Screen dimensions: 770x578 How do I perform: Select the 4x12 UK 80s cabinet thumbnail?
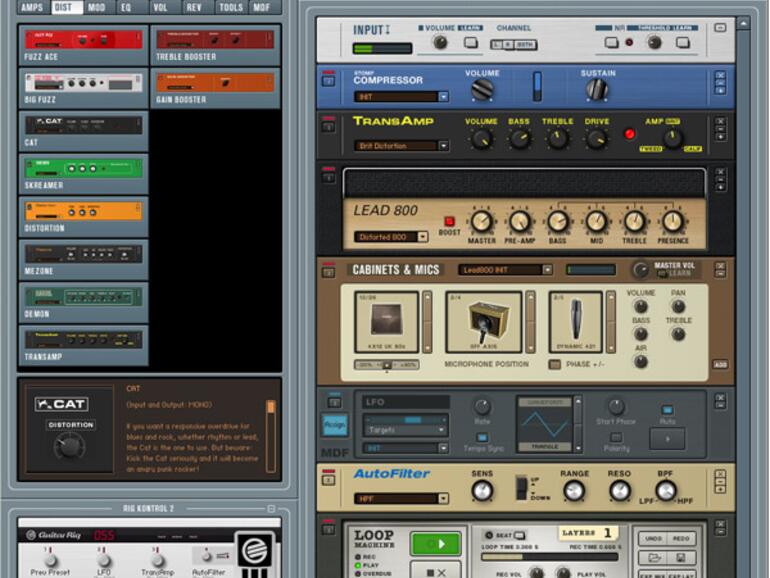point(386,322)
